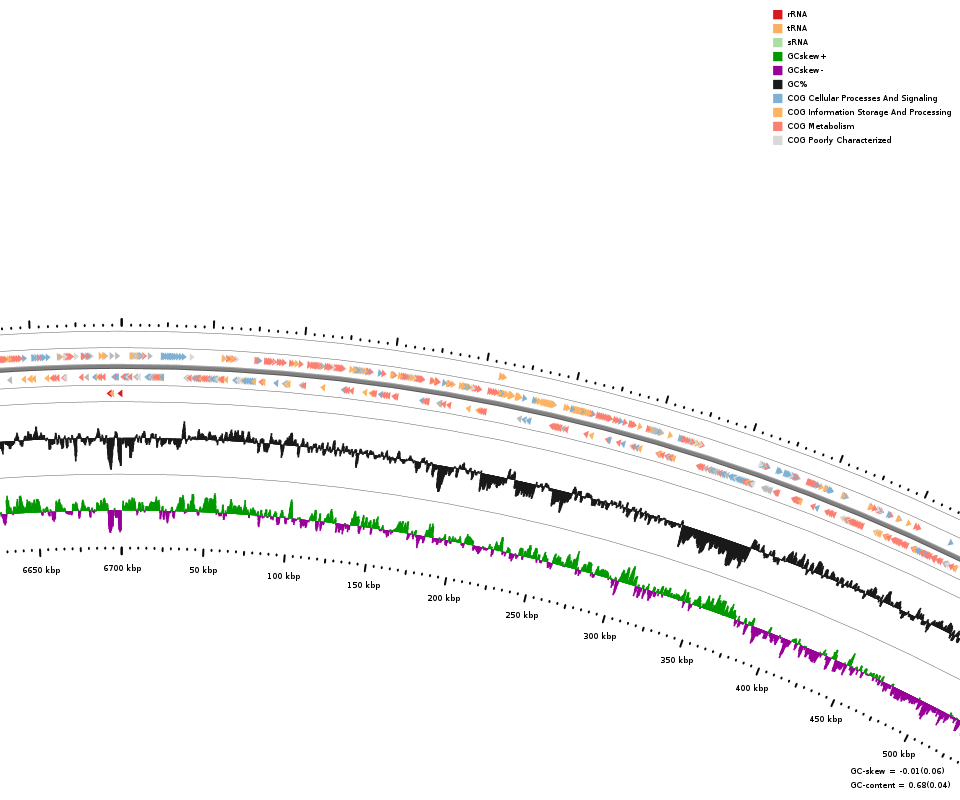Click the 6700 kbp scale label
Viewport: 960px width, 800px height.
[122, 568]
